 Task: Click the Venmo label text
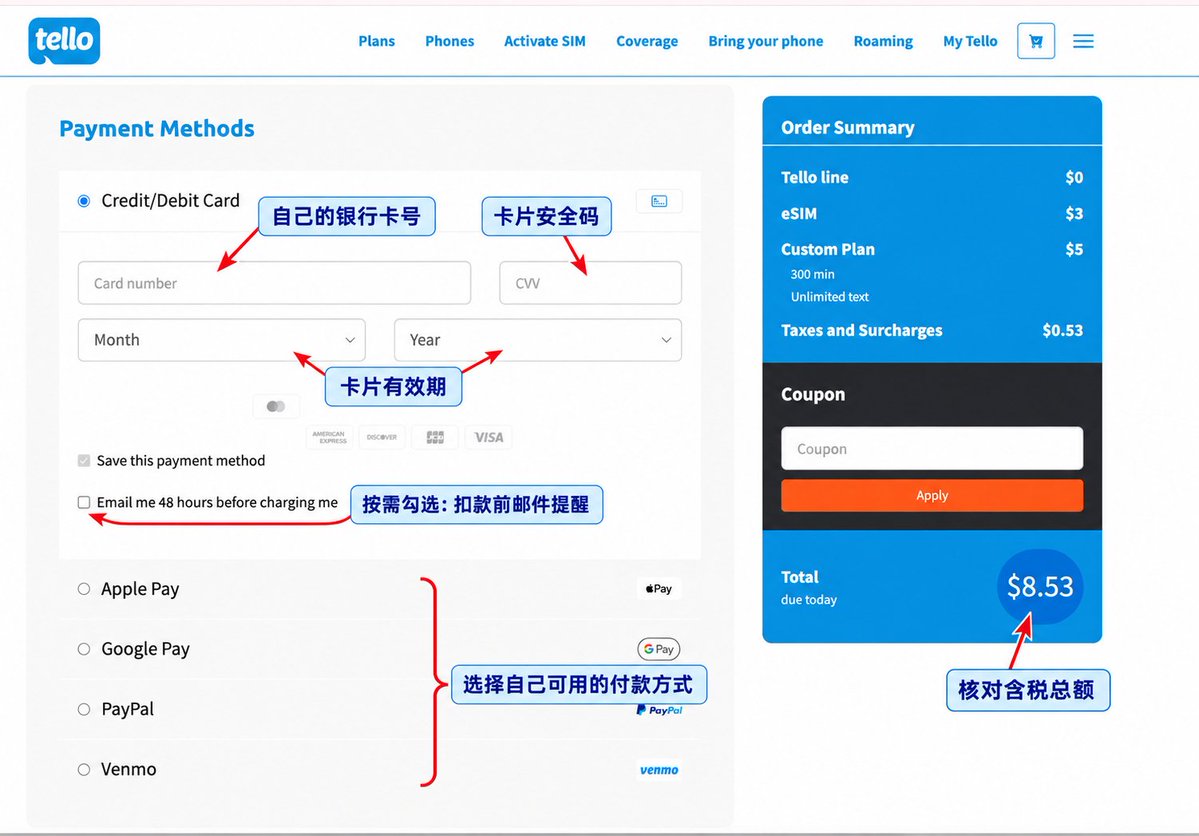[x=128, y=769]
